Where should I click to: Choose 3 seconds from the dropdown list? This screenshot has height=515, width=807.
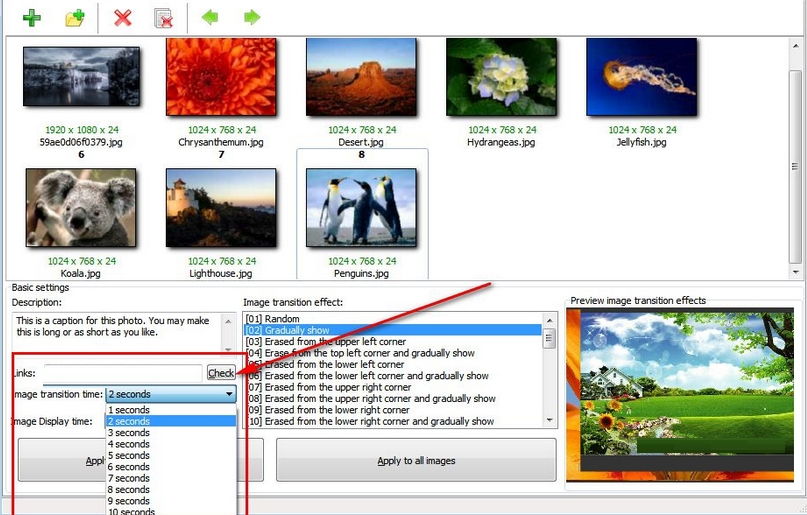click(171, 433)
